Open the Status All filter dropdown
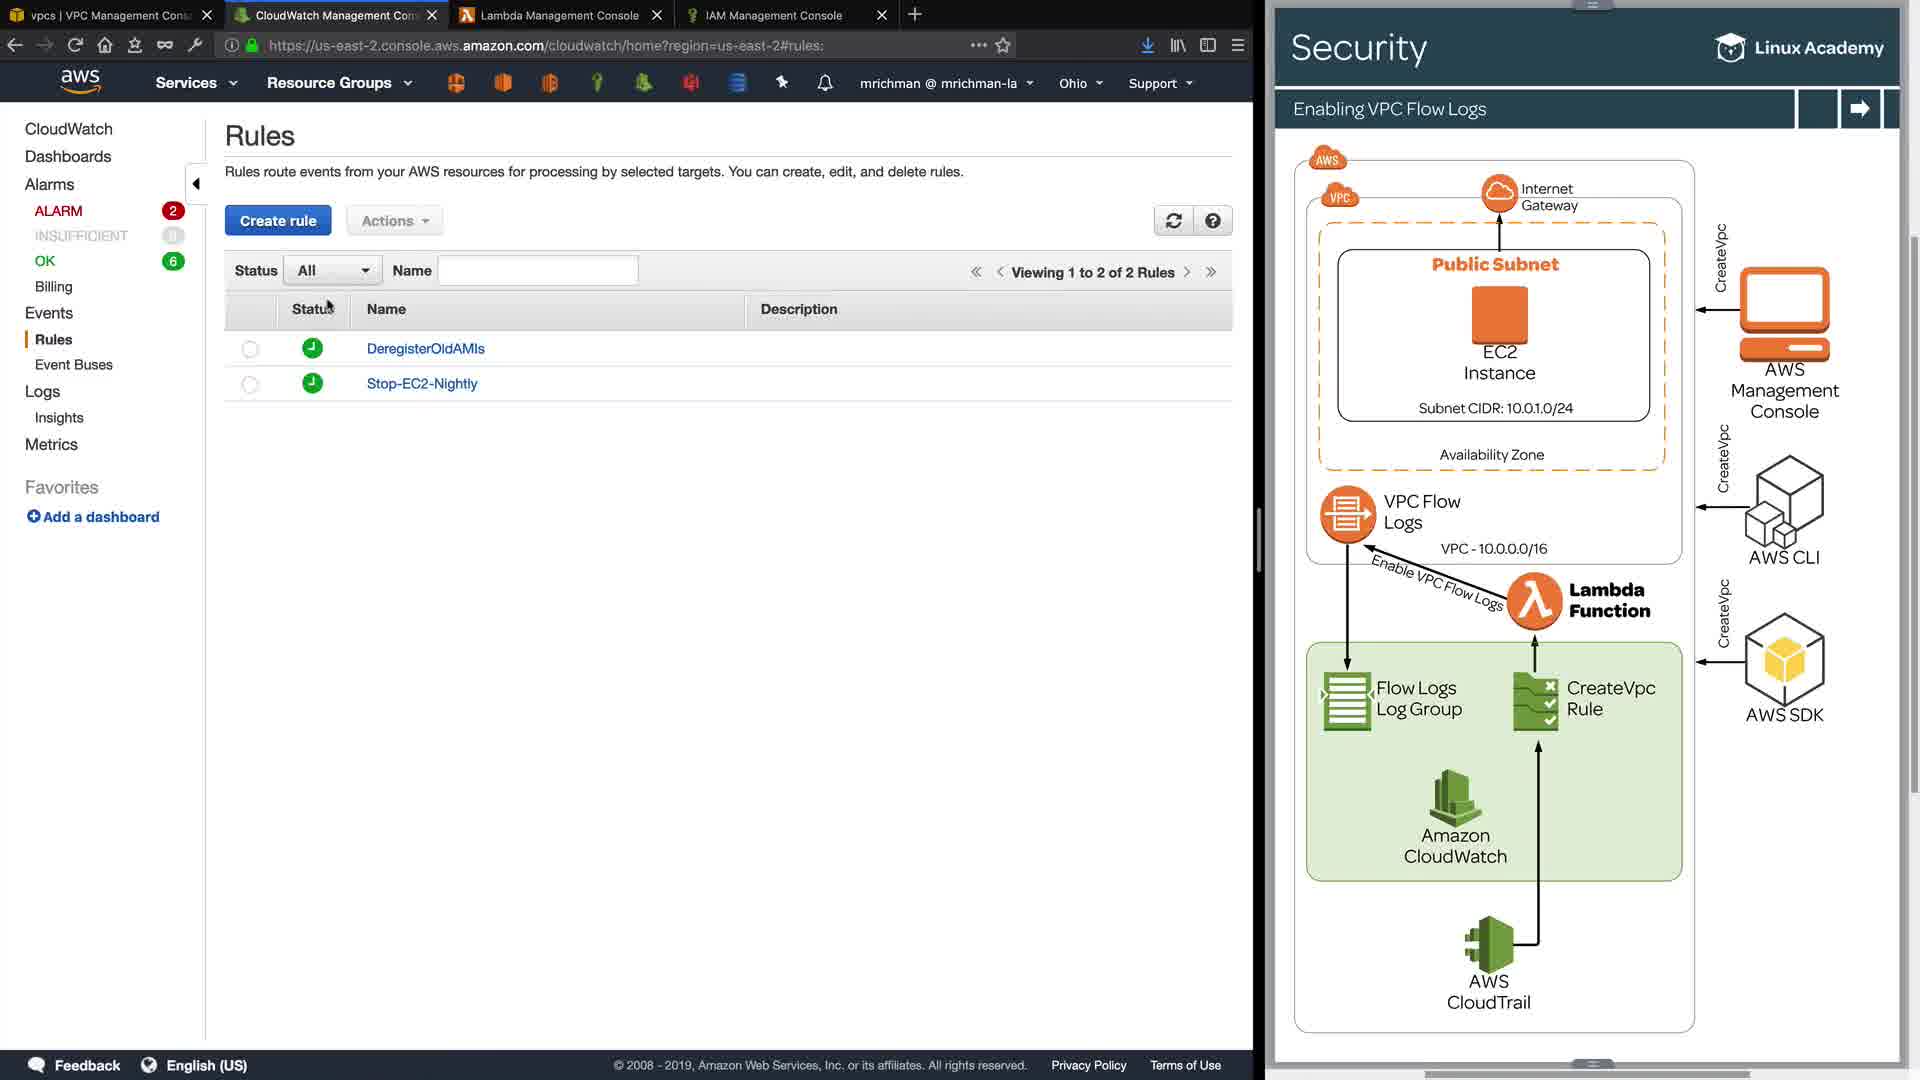The height and width of the screenshot is (1080, 1920). 332,271
